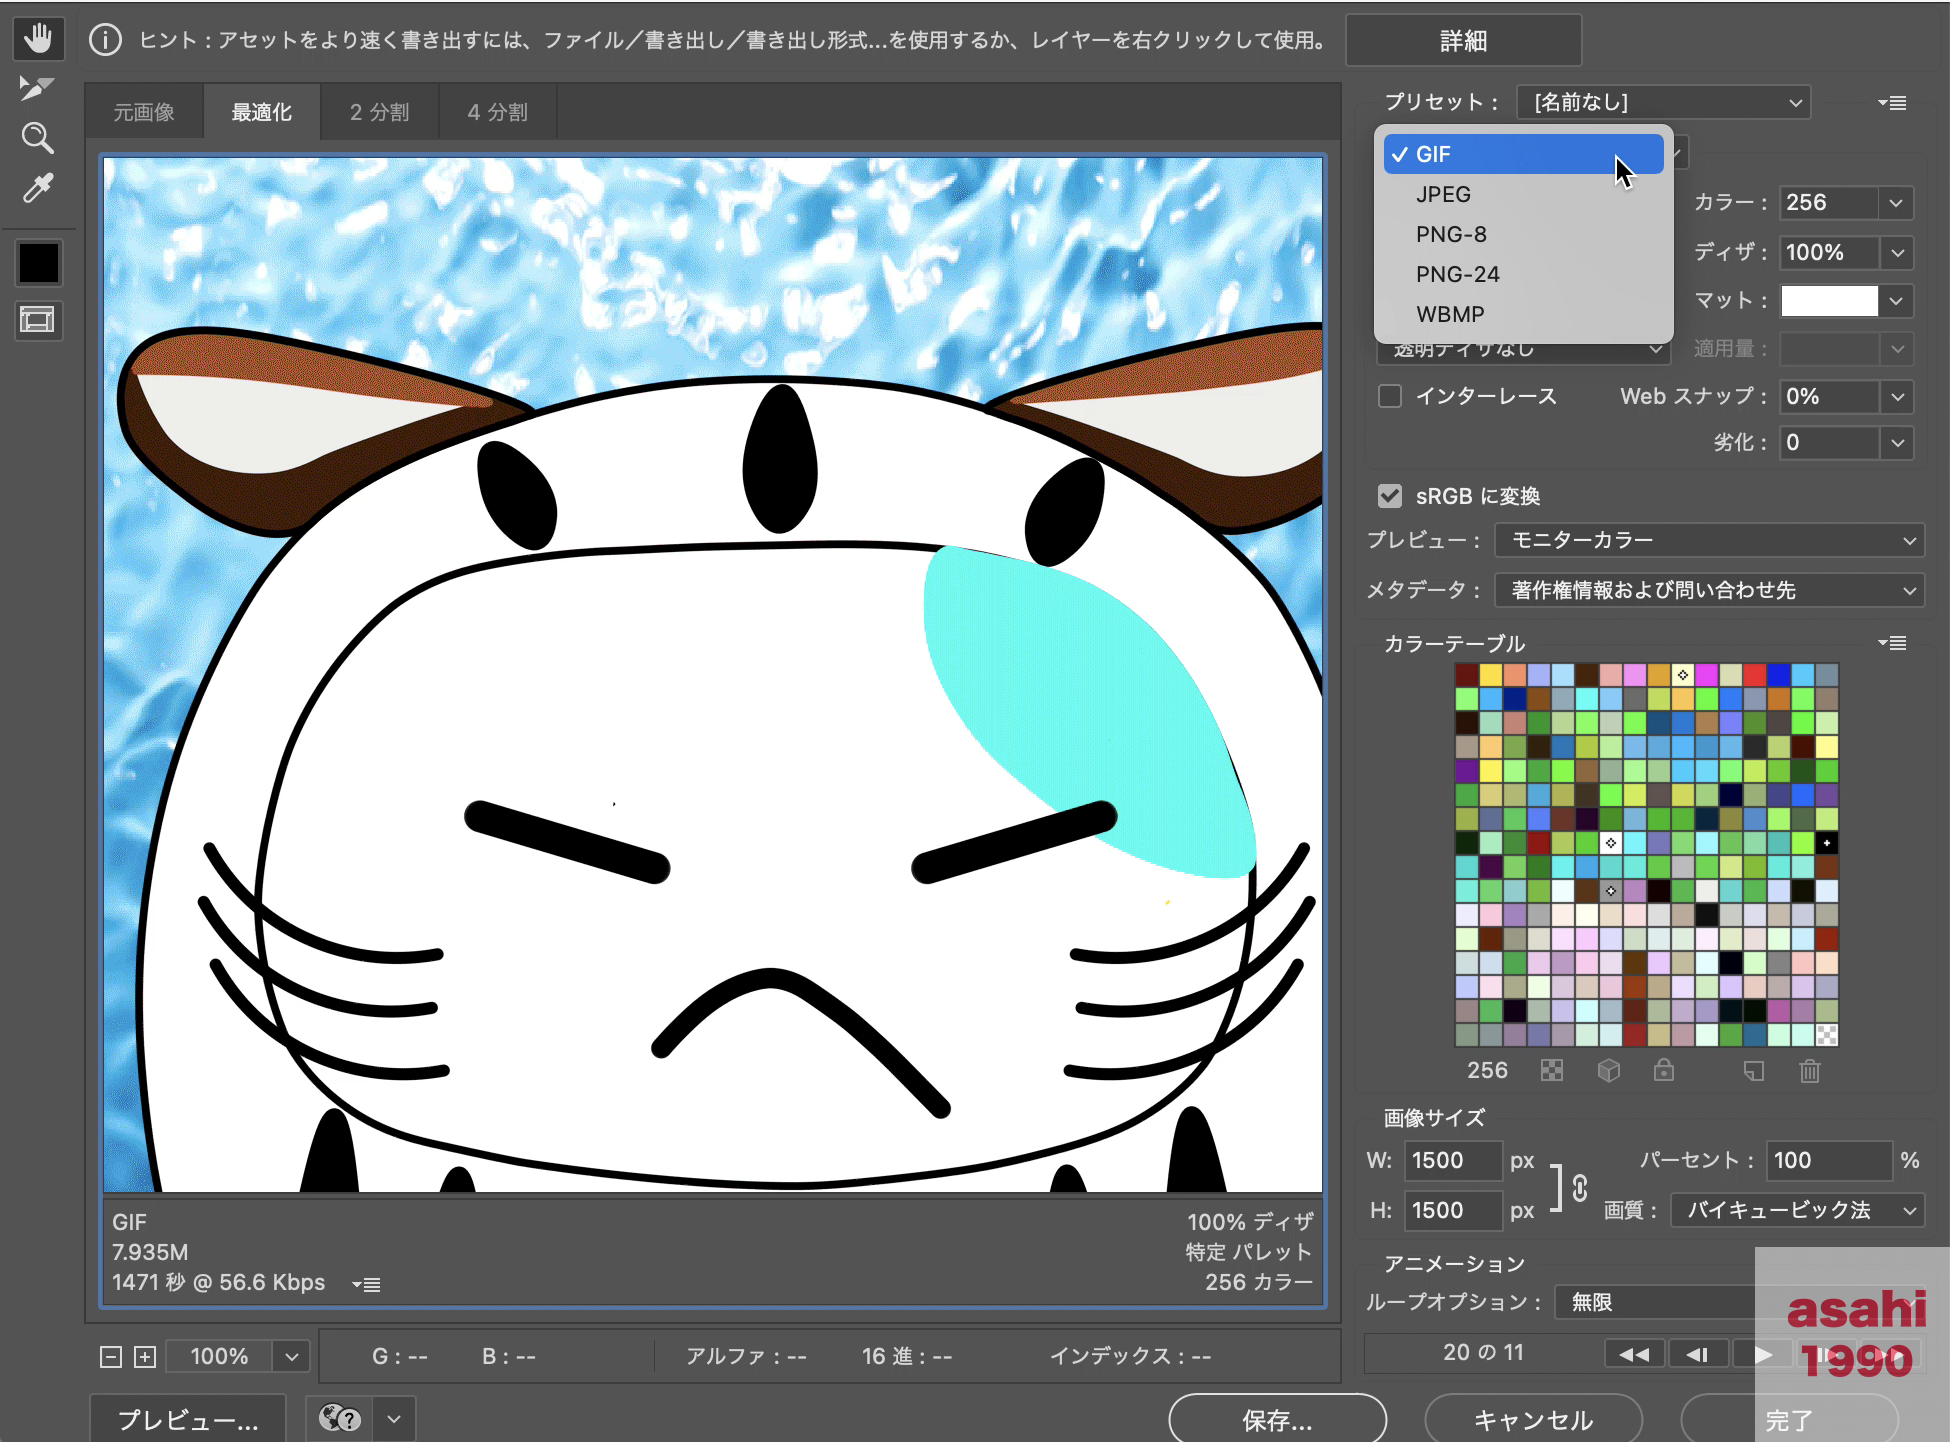The width and height of the screenshot is (1950, 1442).
Task: Enable the インターレース checkbox
Action: coord(1390,396)
